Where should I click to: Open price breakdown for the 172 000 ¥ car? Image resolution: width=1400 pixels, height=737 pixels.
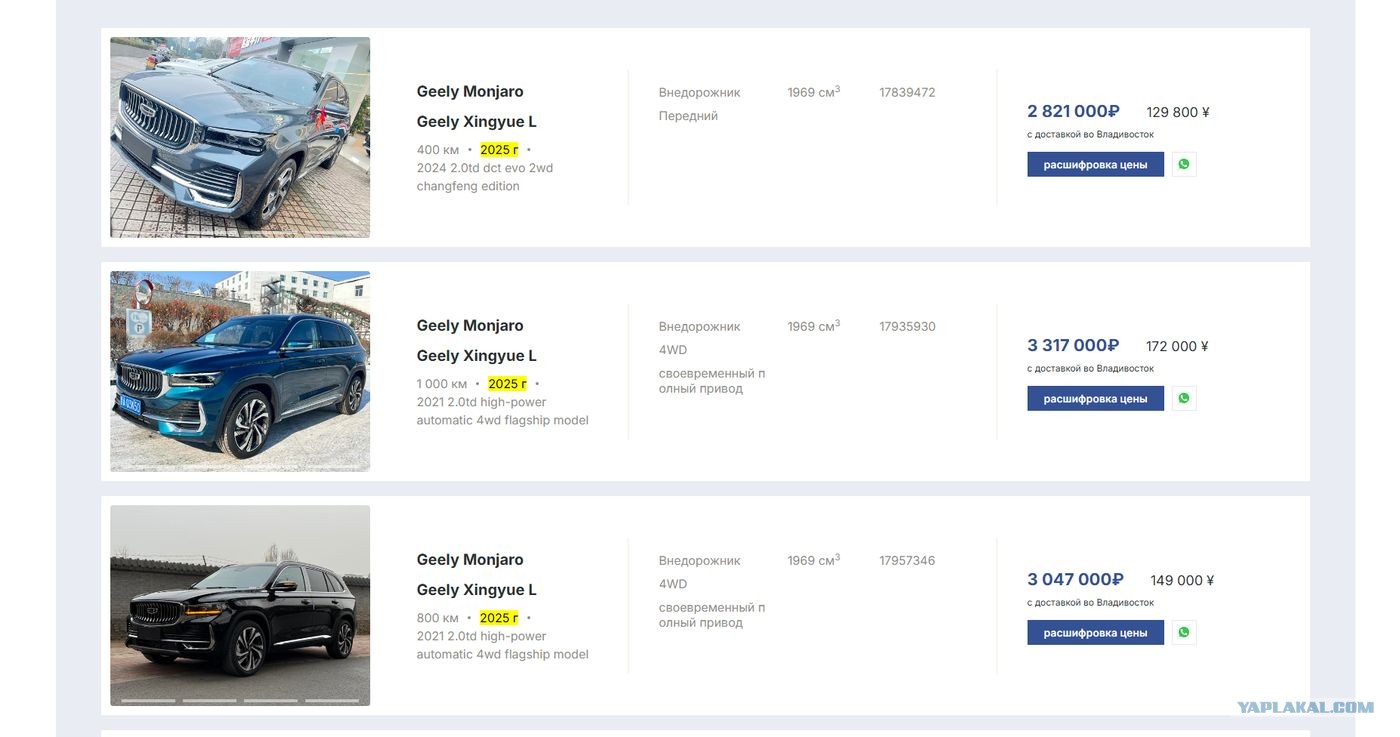[1095, 398]
